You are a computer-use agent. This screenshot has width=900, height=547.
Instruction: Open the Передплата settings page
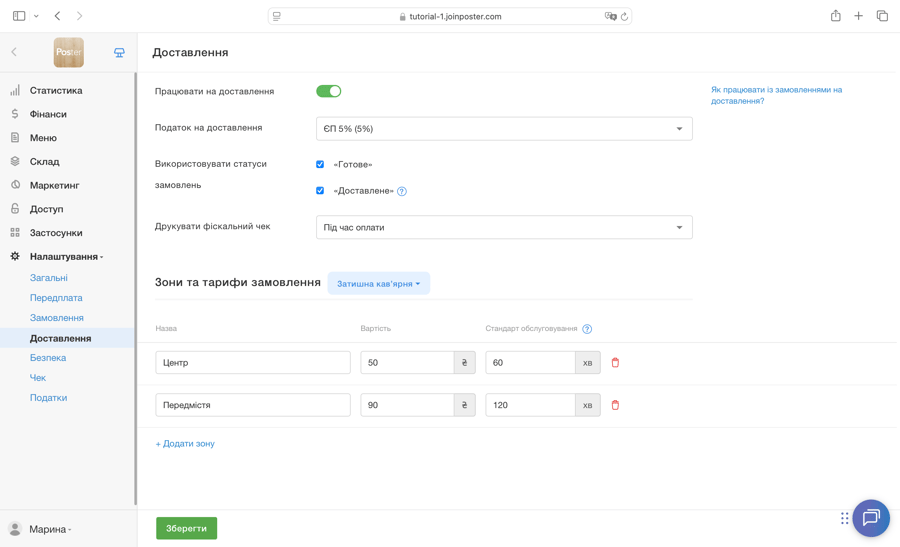(x=56, y=298)
